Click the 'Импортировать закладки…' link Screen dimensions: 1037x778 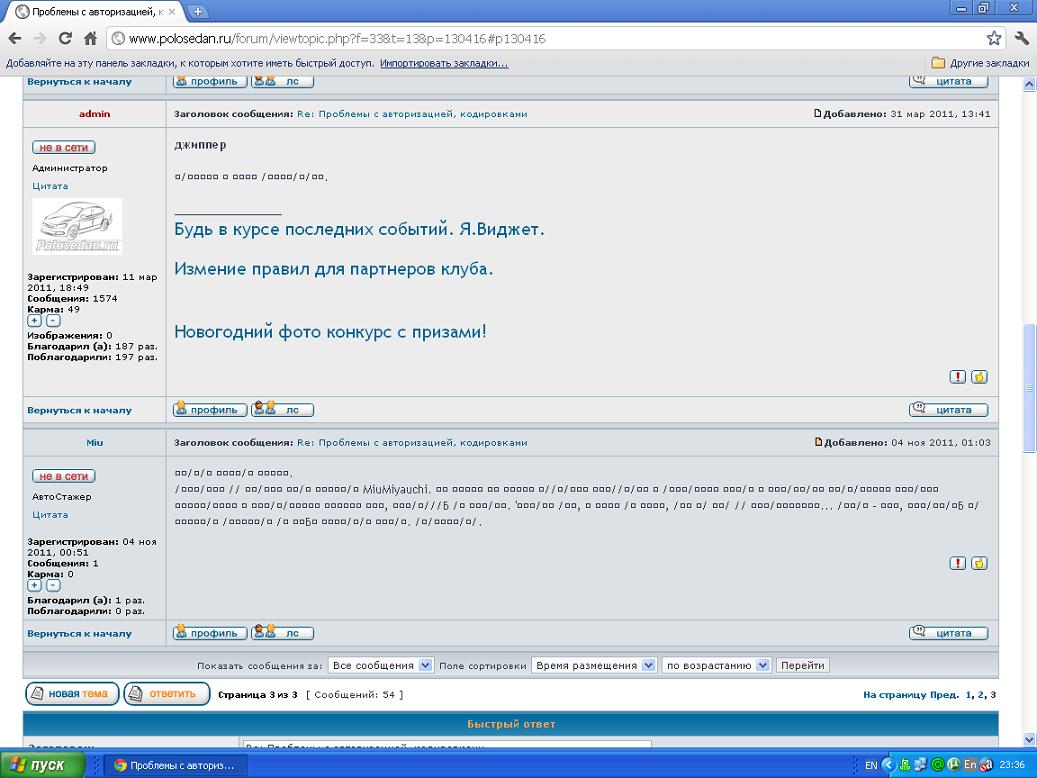443,63
